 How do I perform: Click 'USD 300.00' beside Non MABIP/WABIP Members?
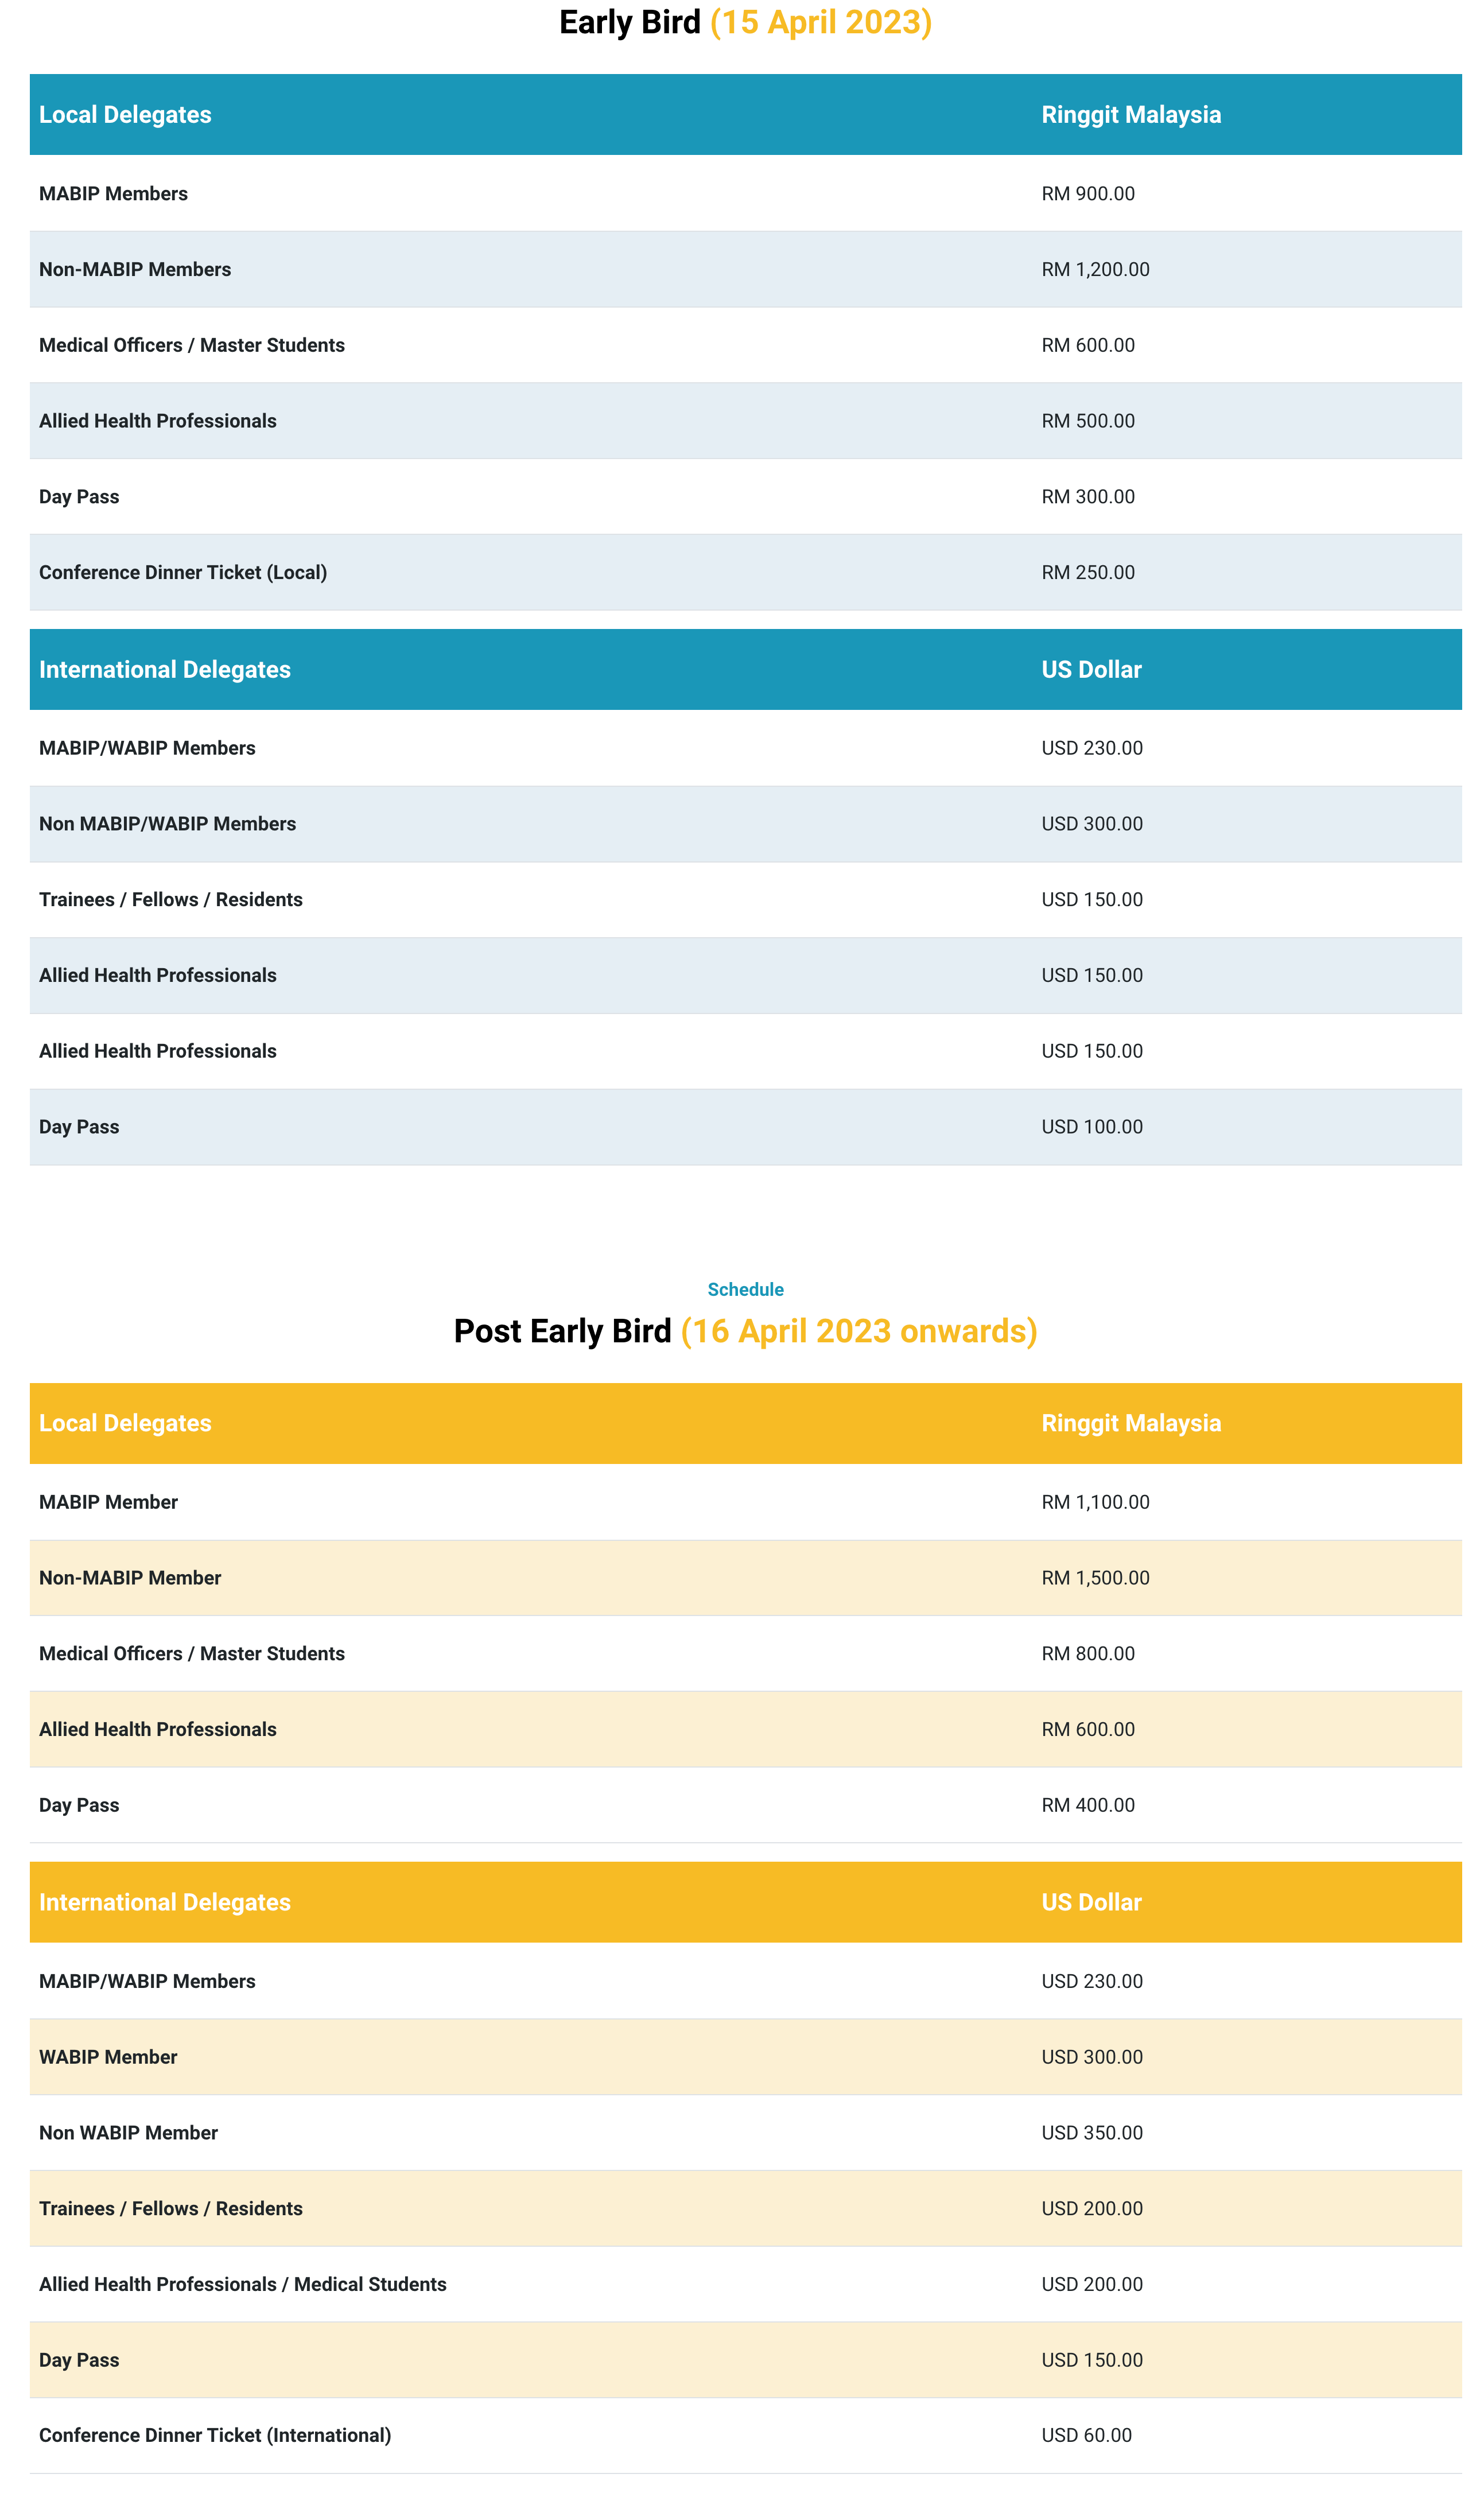(x=1092, y=824)
